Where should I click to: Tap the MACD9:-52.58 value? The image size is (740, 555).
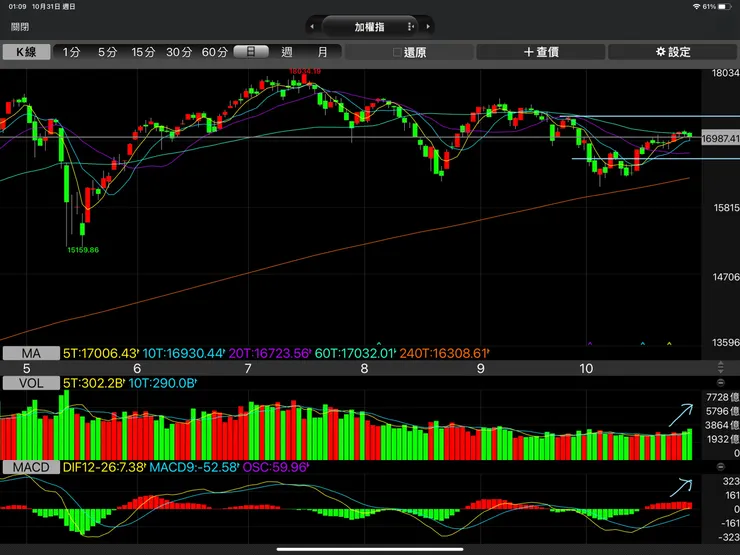[194, 467]
